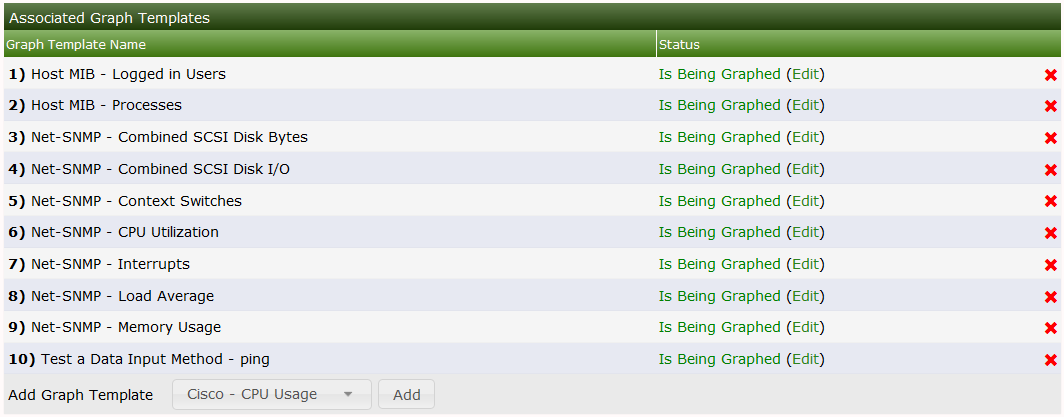Remove Net-SNMP - CPU Utilization template

click(x=1051, y=233)
